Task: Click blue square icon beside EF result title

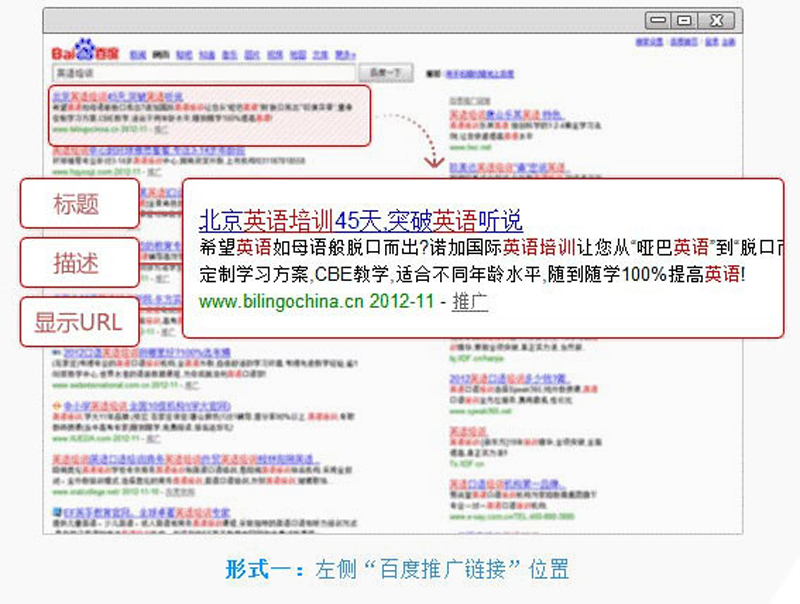Action: [x=57, y=511]
